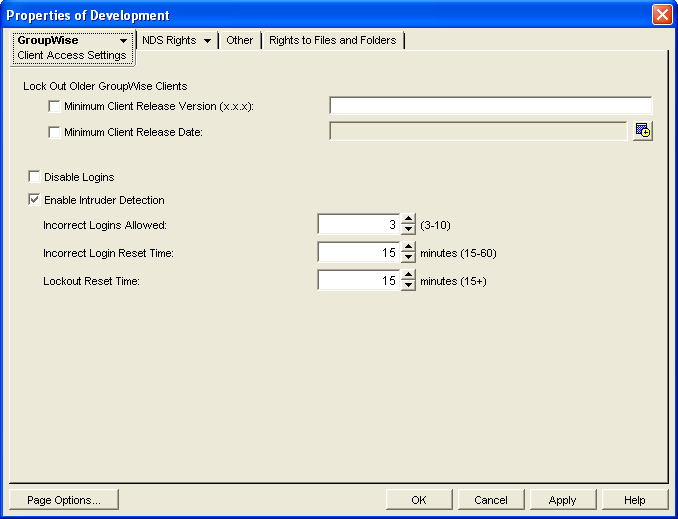Screen dimensions: 678x519
Task: Focus the Minimum Client Release Version field
Action: [491, 106]
